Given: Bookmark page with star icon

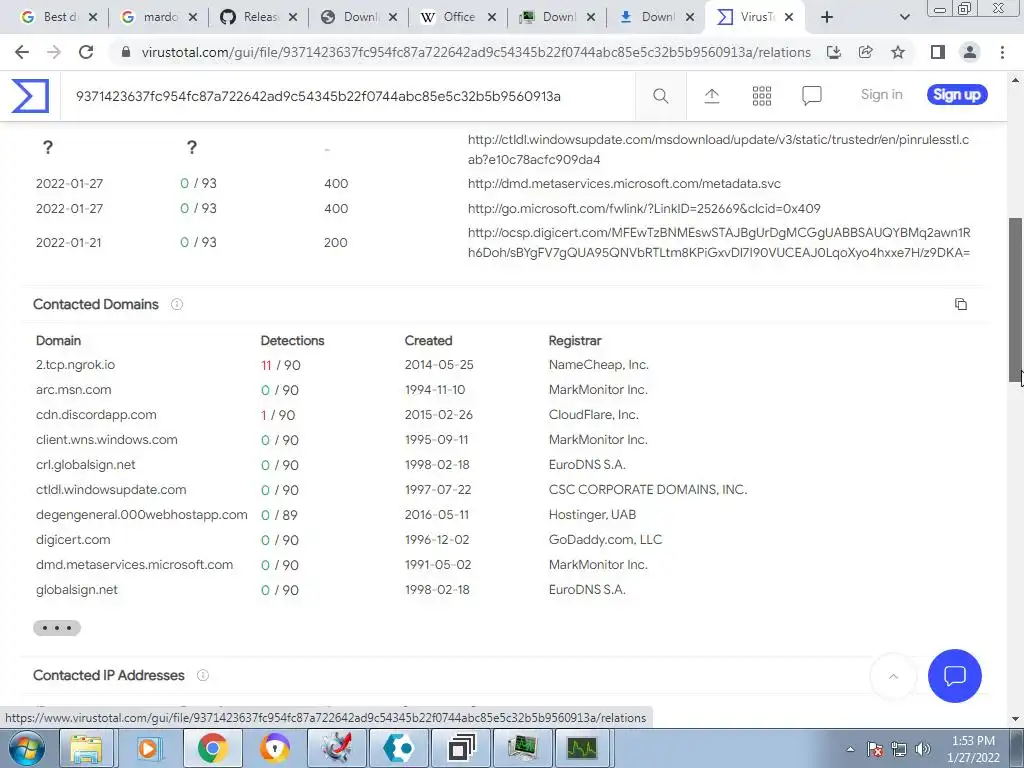Looking at the screenshot, I should [x=898, y=52].
